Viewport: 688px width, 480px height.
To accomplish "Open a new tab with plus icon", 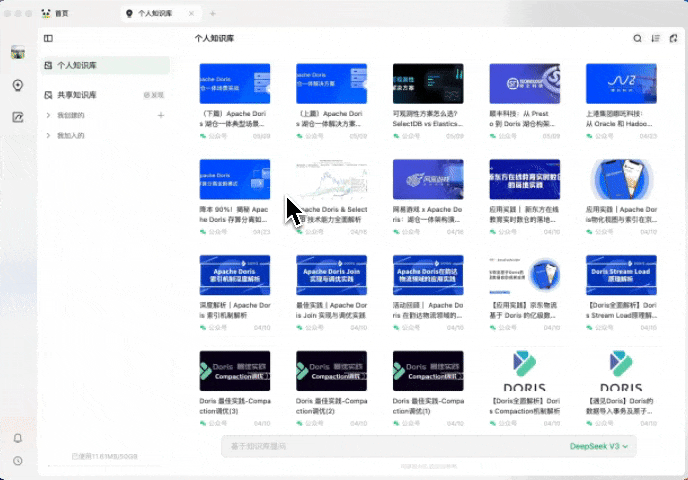I will coord(213,14).
